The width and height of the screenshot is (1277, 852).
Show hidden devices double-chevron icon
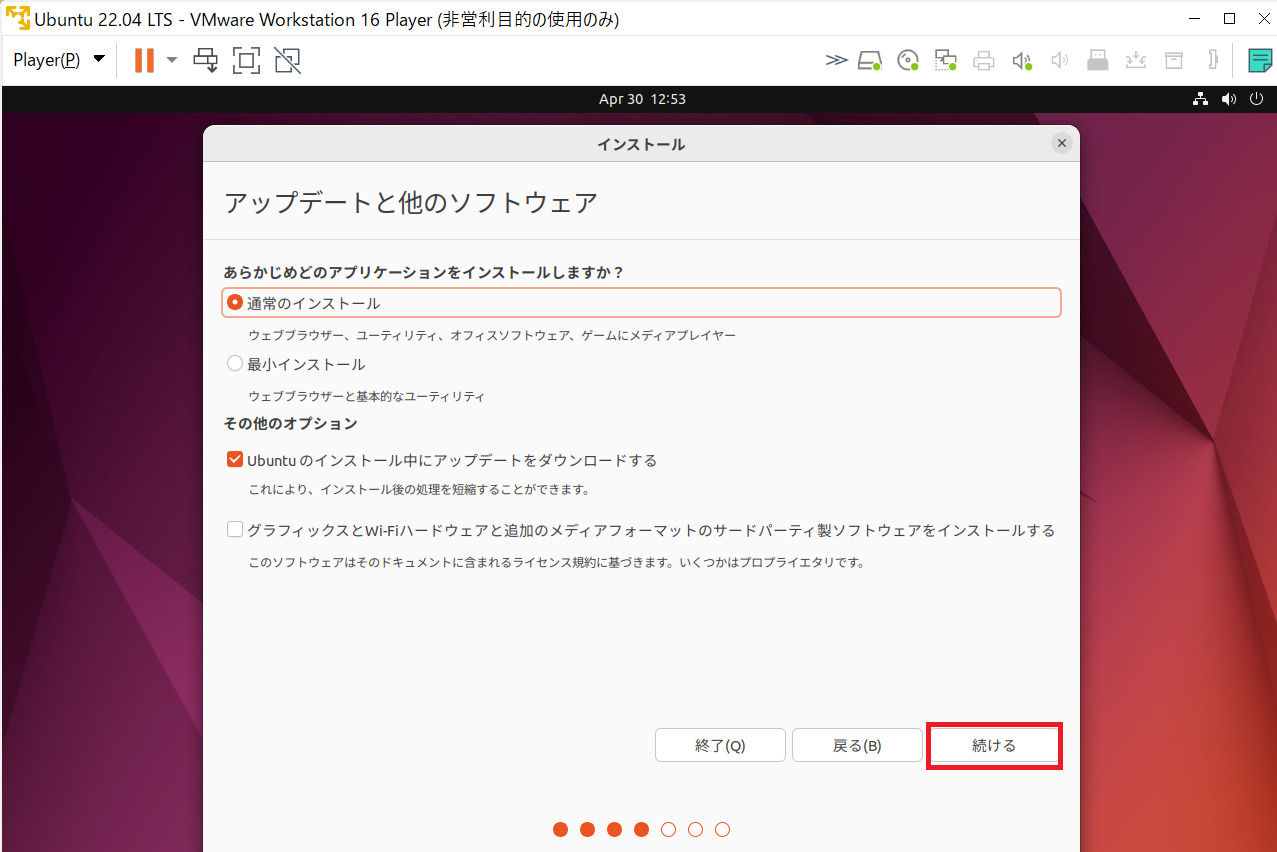[836, 60]
